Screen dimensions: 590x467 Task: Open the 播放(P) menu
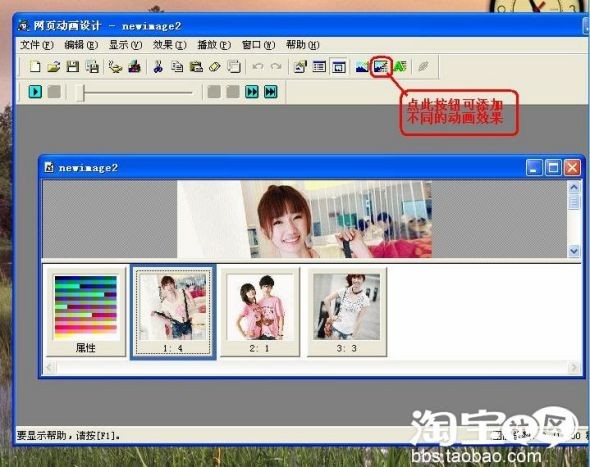tap(214, 45)
